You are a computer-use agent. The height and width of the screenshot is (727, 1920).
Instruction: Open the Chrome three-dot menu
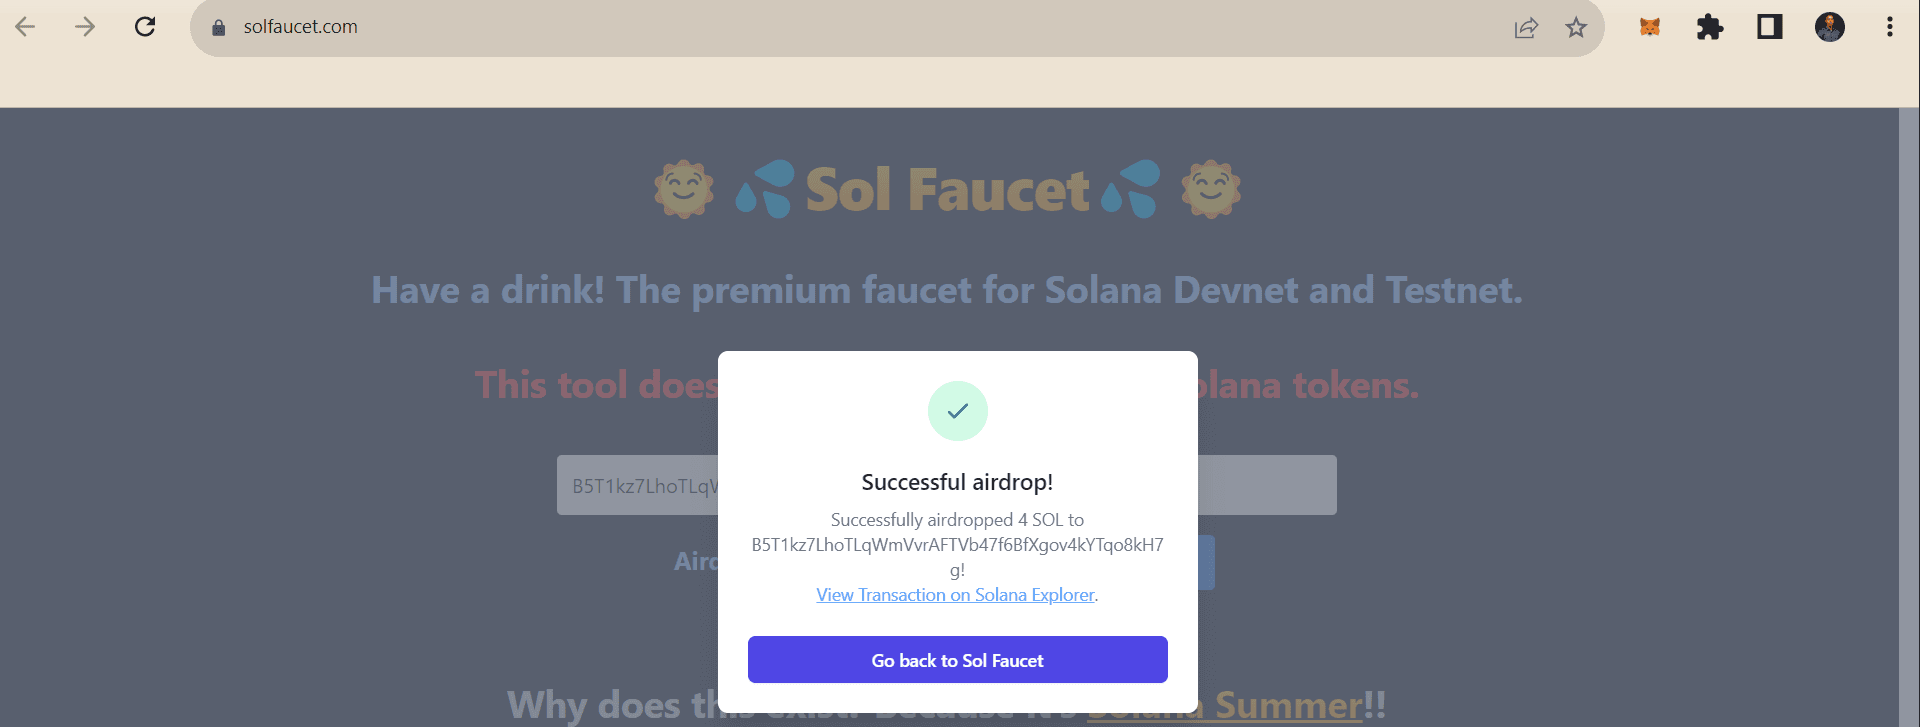(1888, 27)
